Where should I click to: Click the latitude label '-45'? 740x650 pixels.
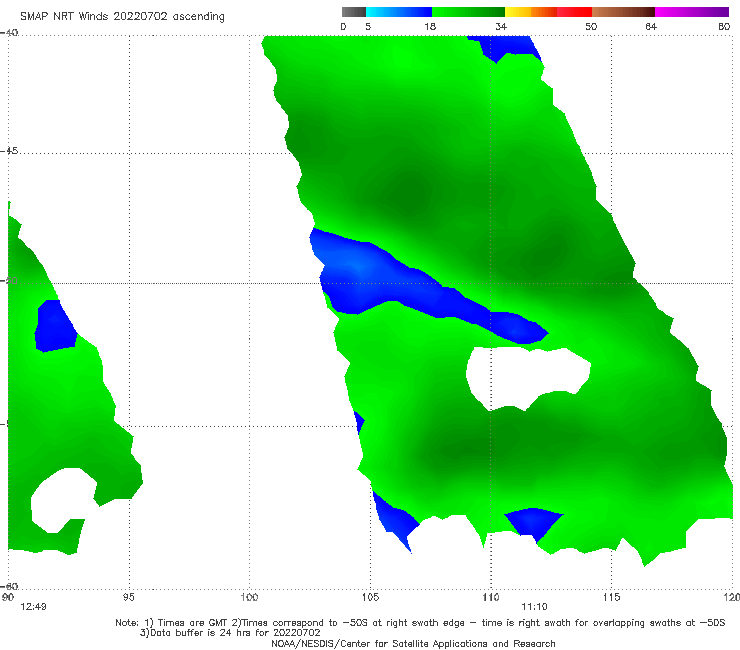[9, 151]
